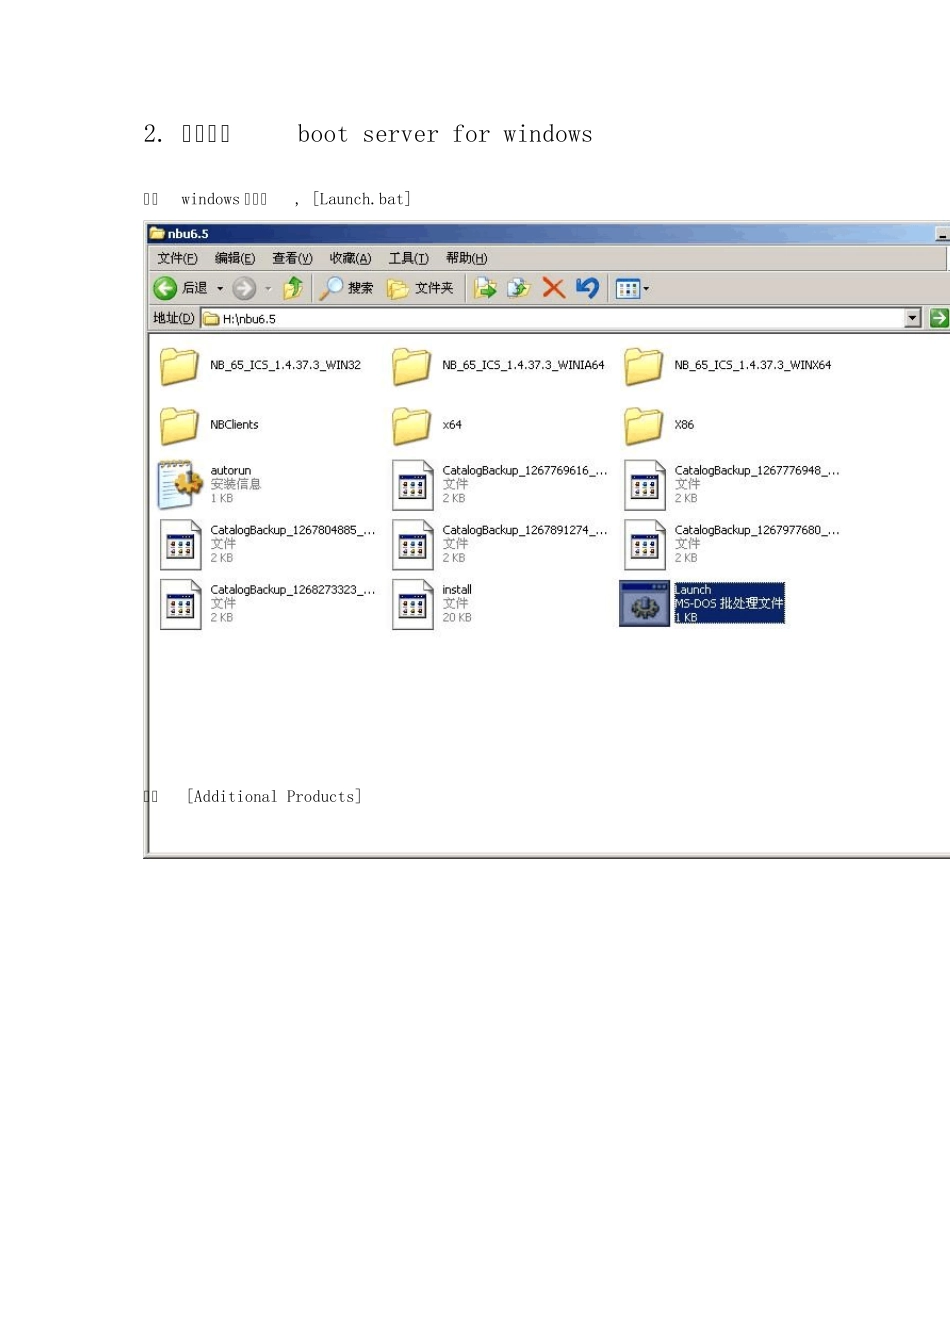Select the CatalogBackup_1267977680 file

click(x=731, y=544)
